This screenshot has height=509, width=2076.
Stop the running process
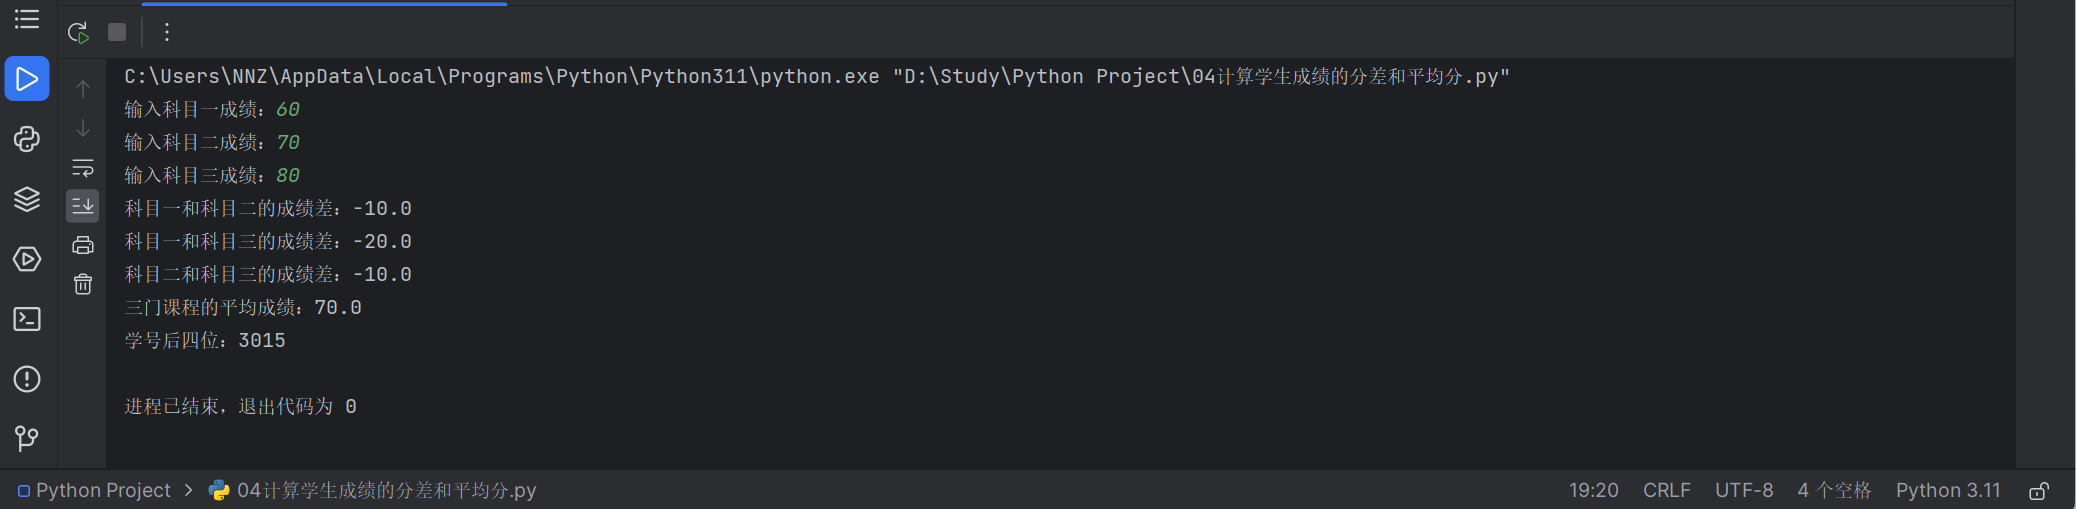tap(117, 32)
